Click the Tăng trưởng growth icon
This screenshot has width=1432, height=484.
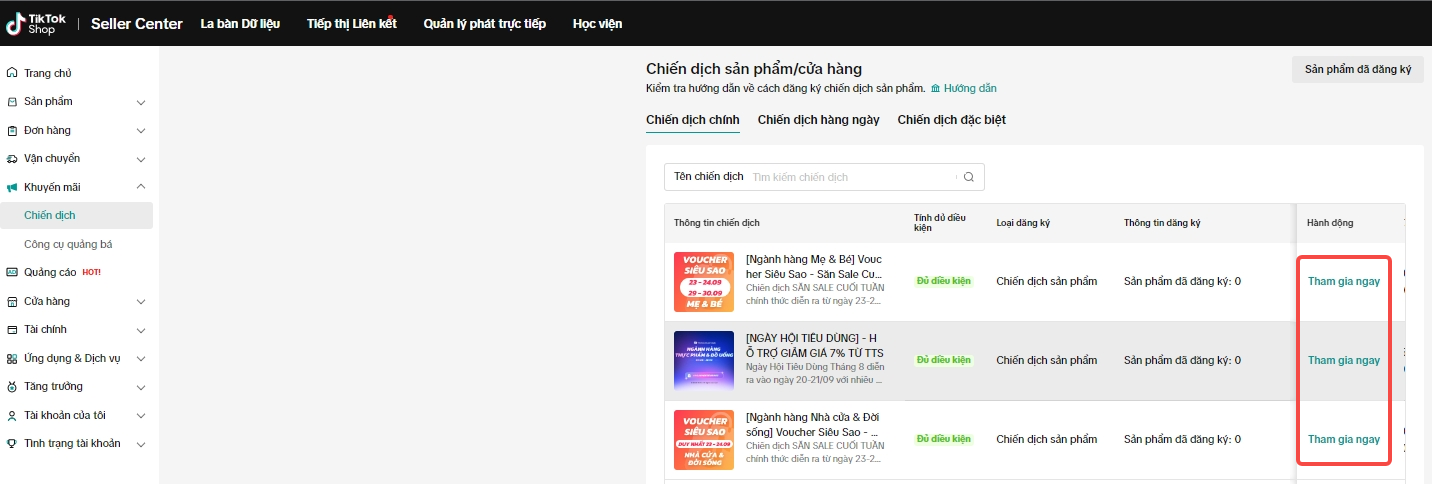(12, 386)
